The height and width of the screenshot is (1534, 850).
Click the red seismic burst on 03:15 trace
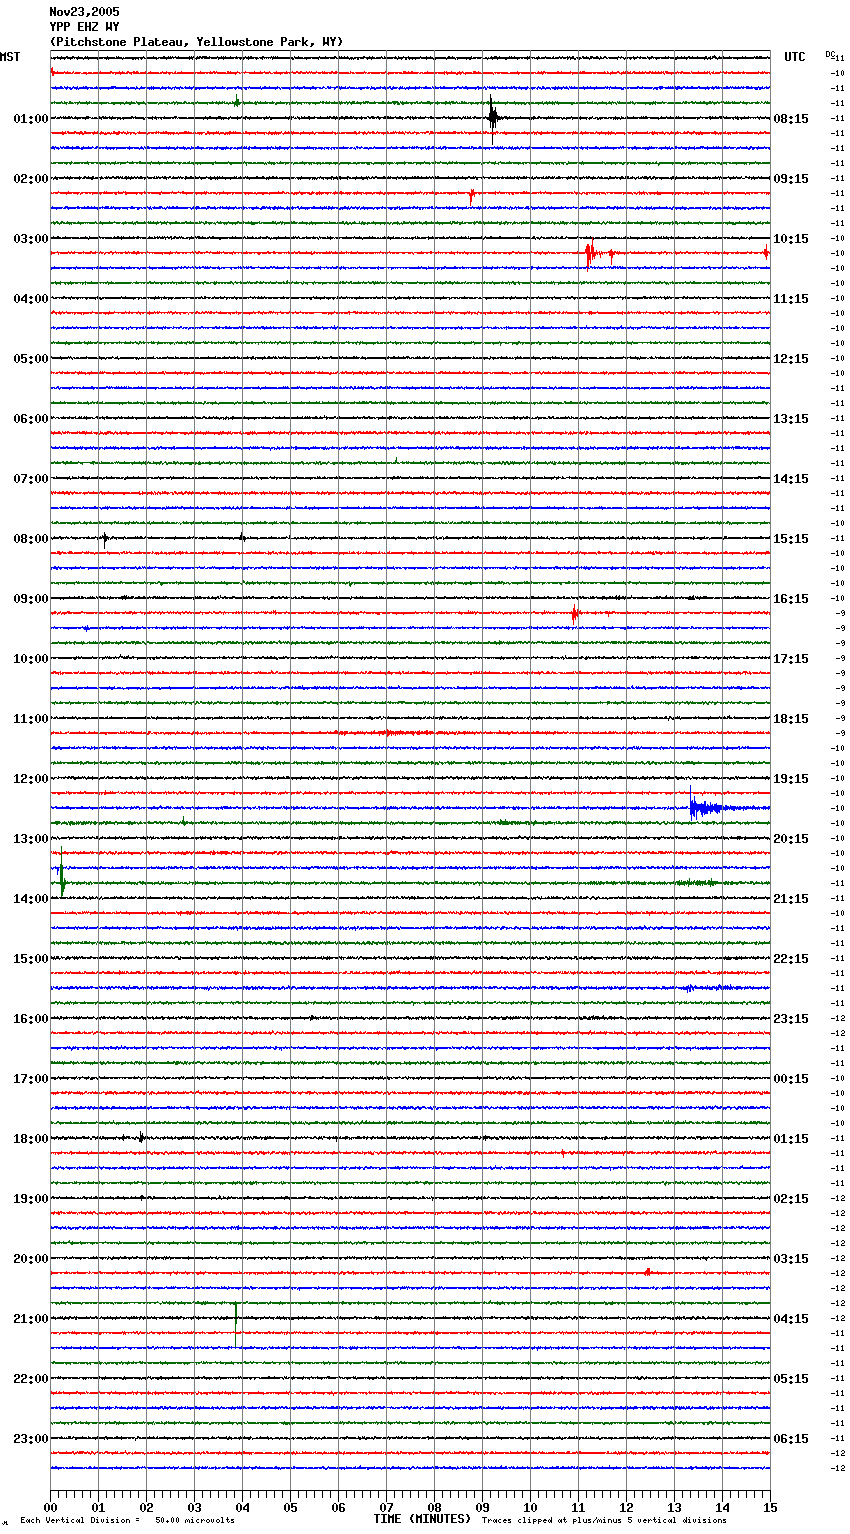(x=592, y=254)
